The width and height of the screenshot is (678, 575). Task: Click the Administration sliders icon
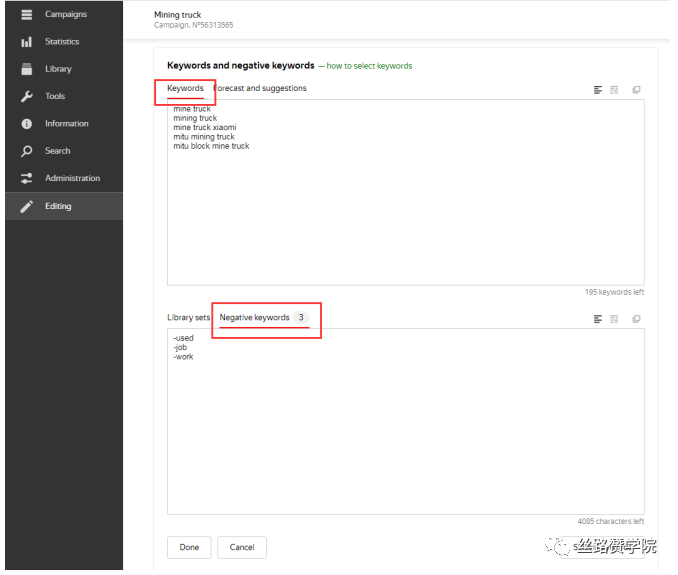(x=26, y=178)
